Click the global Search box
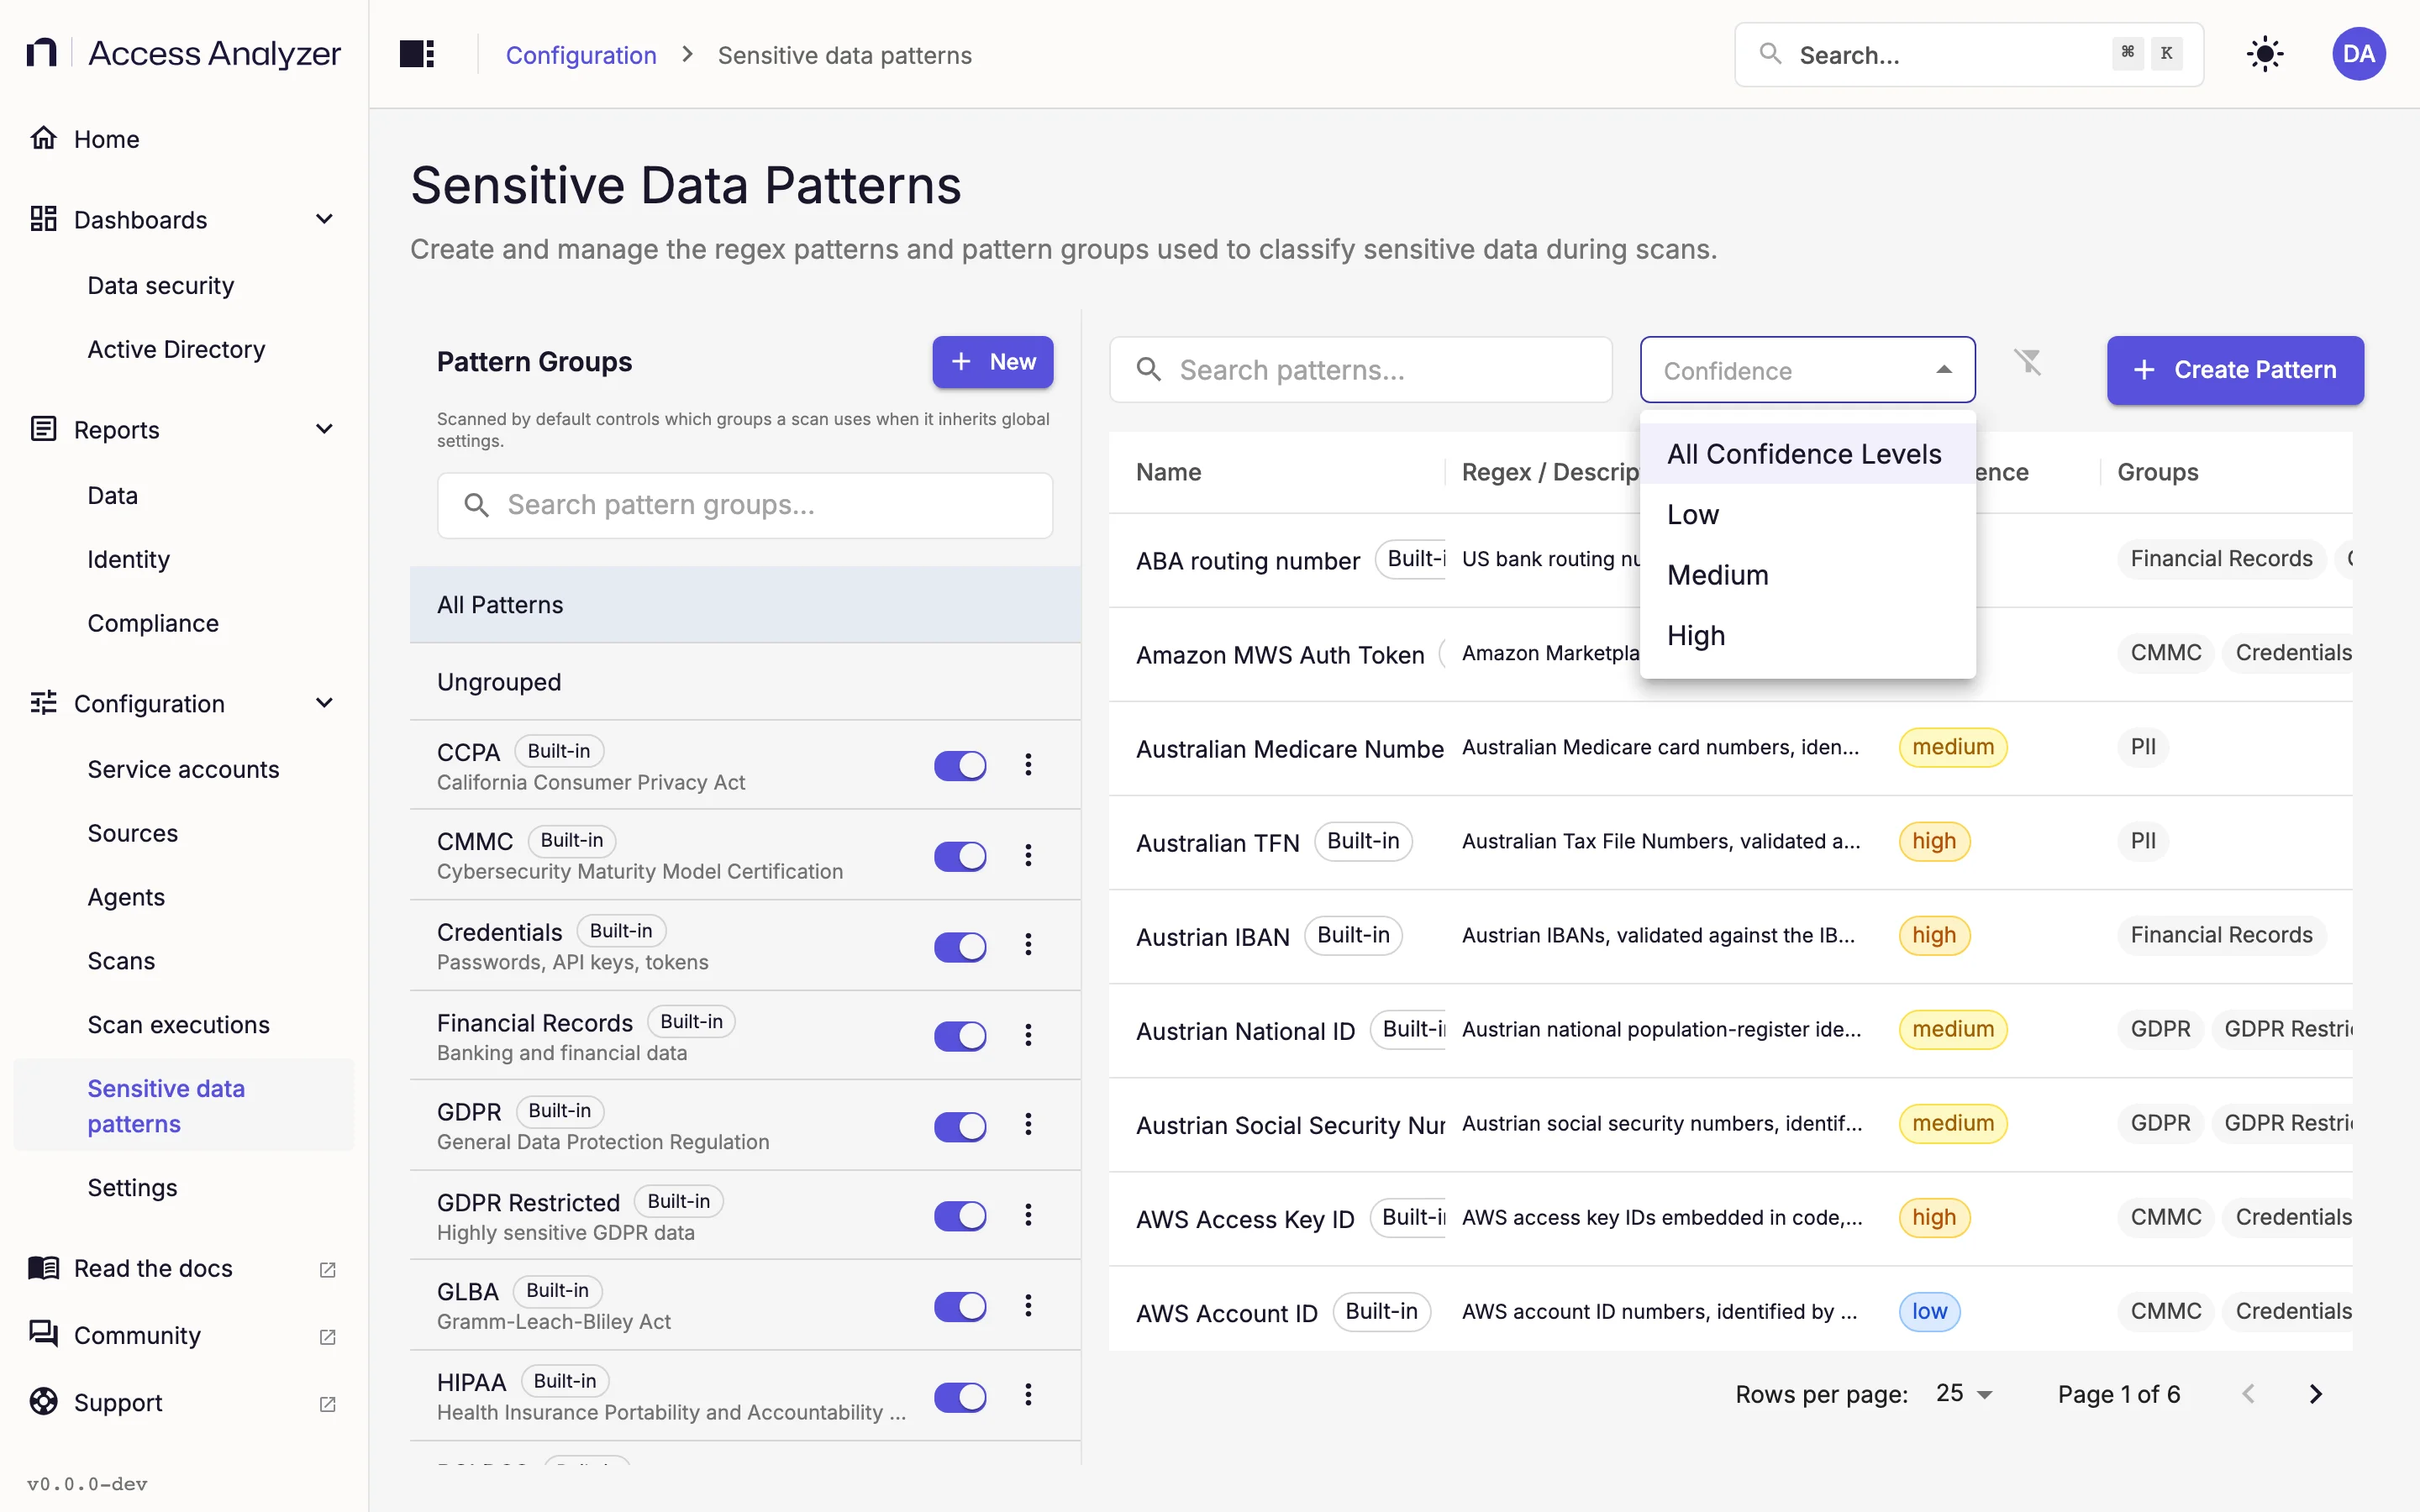Screen dimensions: 2420x1512 tap(1968, 55)
